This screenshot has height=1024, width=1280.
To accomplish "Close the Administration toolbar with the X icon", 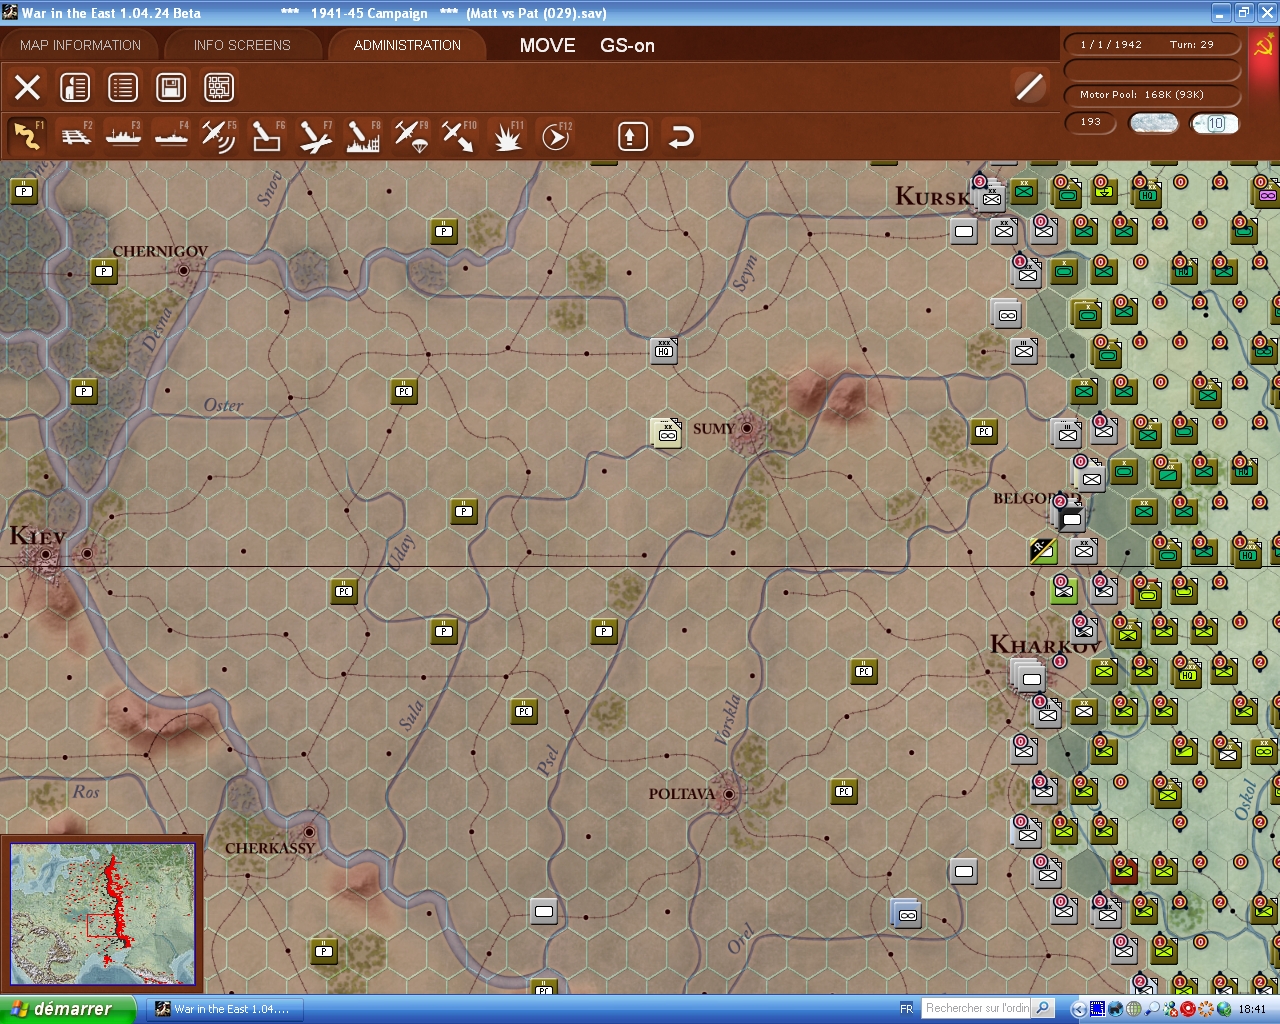I will [27, 87].
